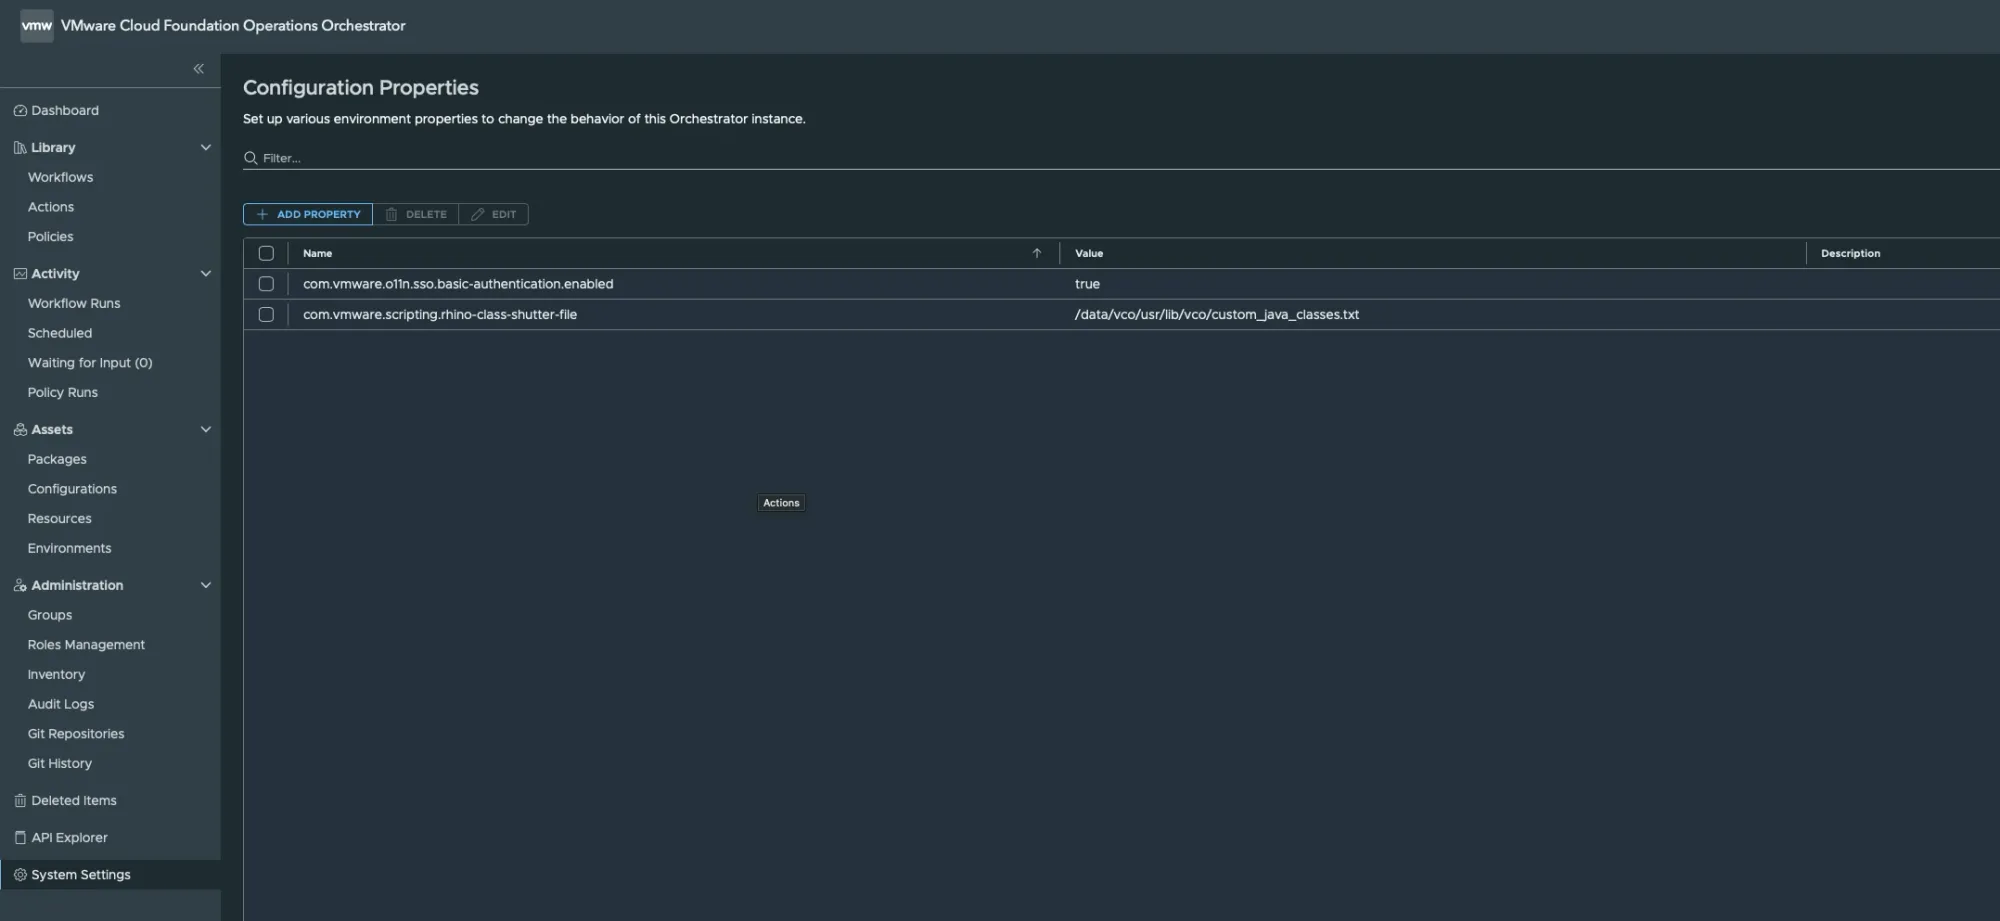
Task: Click the Library section label
Action: (53, 148)
